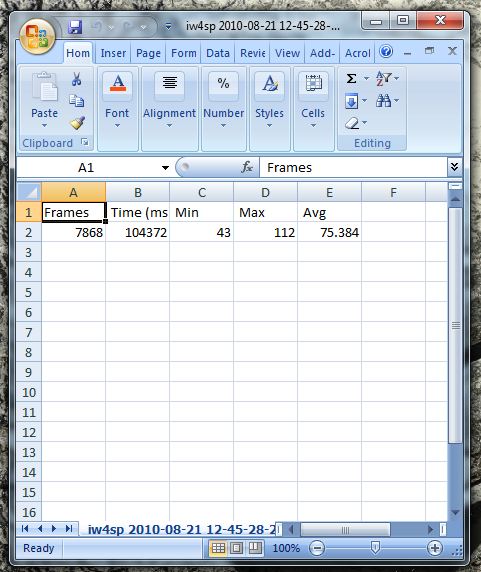Click cell containing 75.384

coord(329,232)
